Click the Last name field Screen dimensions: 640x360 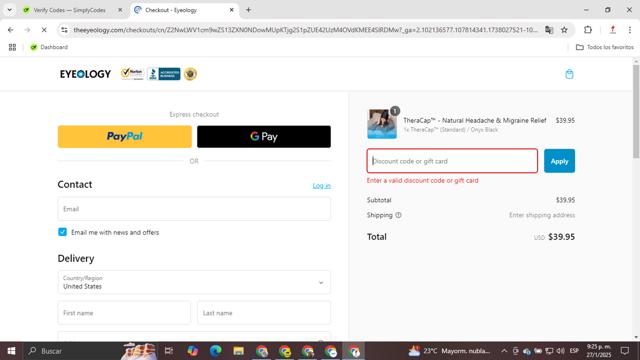(x=264, y=313)
